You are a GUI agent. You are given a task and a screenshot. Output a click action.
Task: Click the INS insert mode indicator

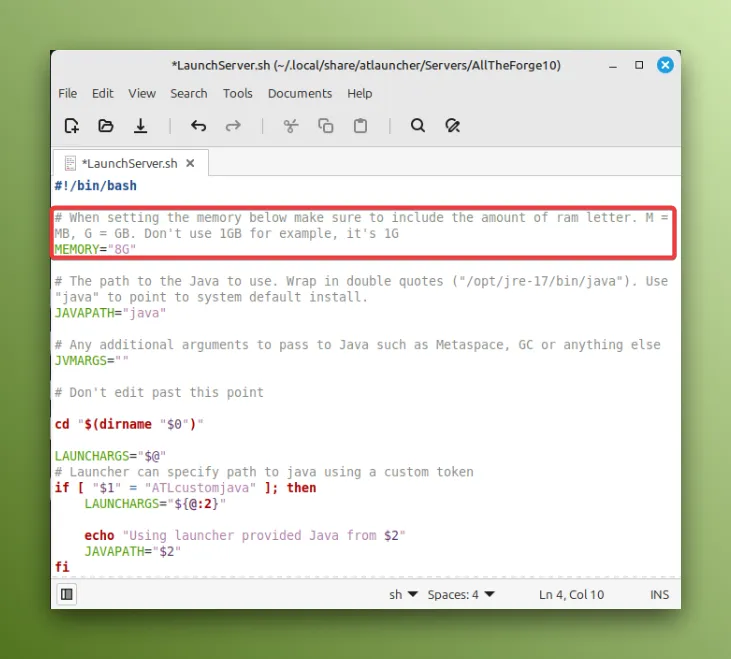coord(659,594)
